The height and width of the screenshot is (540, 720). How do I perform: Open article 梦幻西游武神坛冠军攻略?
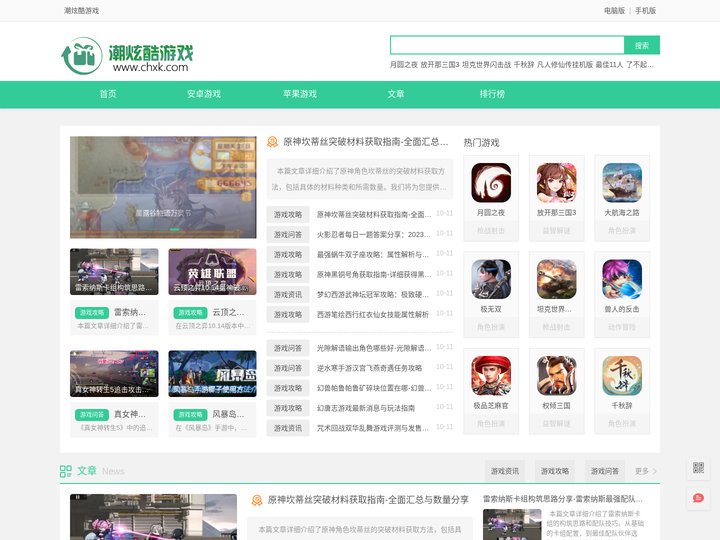[x=373, y=294]
